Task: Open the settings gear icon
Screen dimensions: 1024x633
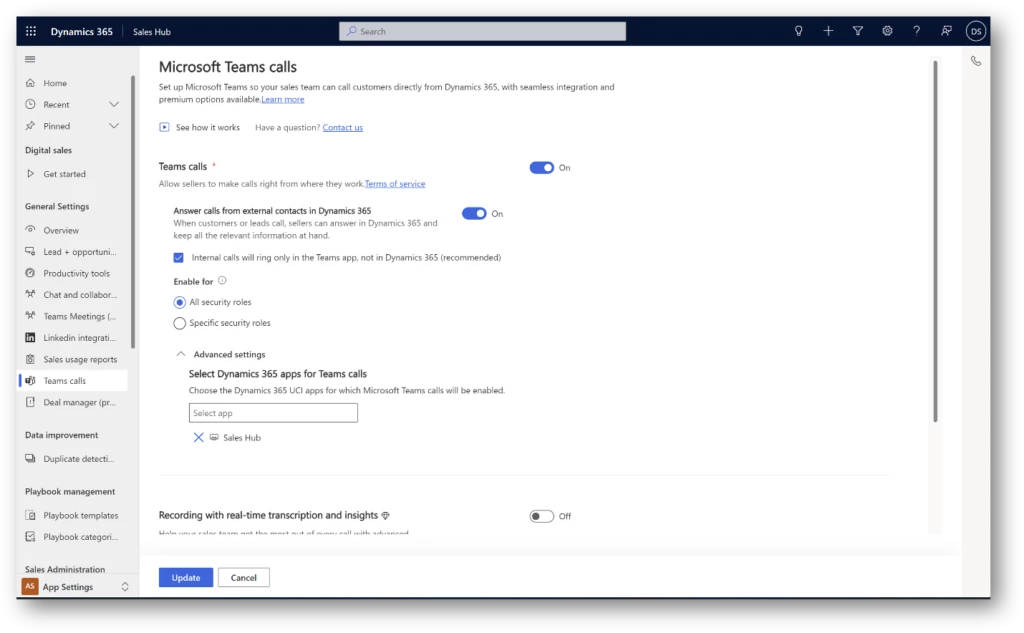Action: point(887,31)
